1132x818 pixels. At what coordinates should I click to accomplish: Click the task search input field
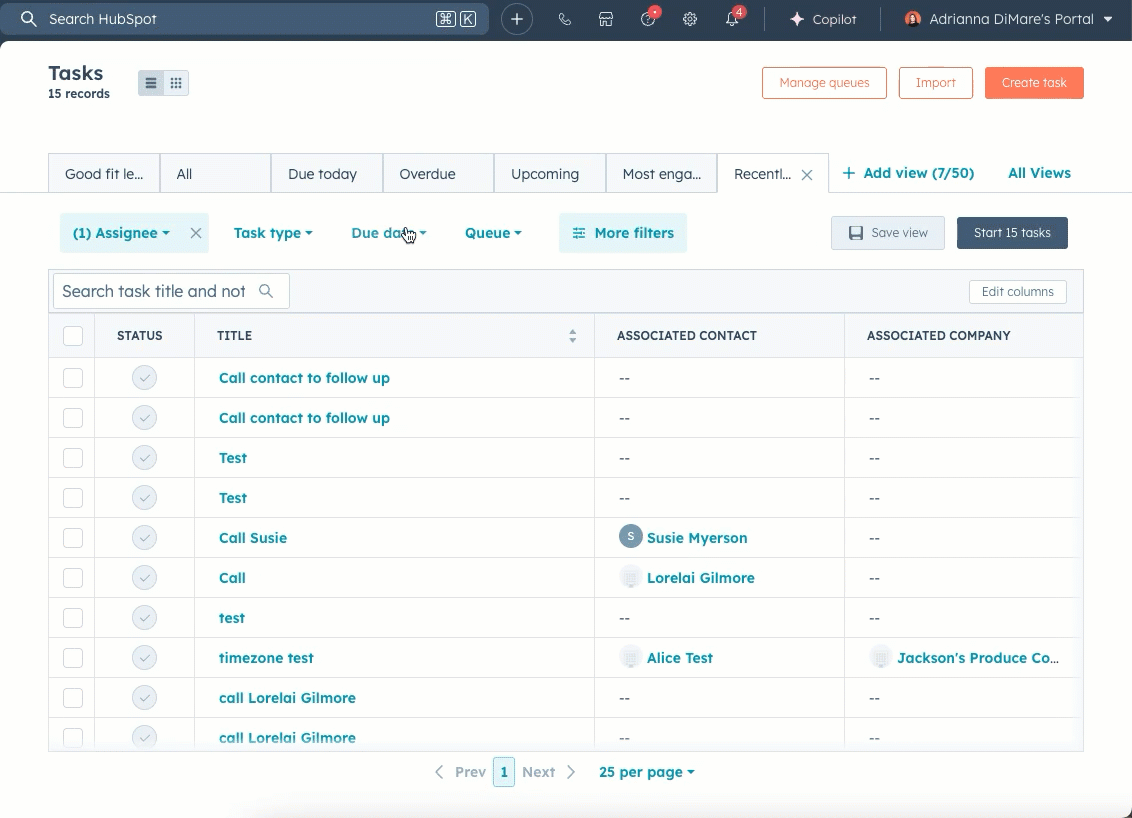(x=160, y=290)
